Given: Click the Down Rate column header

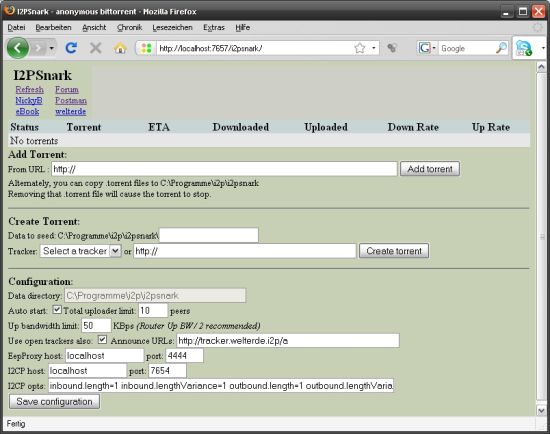Looking at the screenshot, I should tap(413, 127).
